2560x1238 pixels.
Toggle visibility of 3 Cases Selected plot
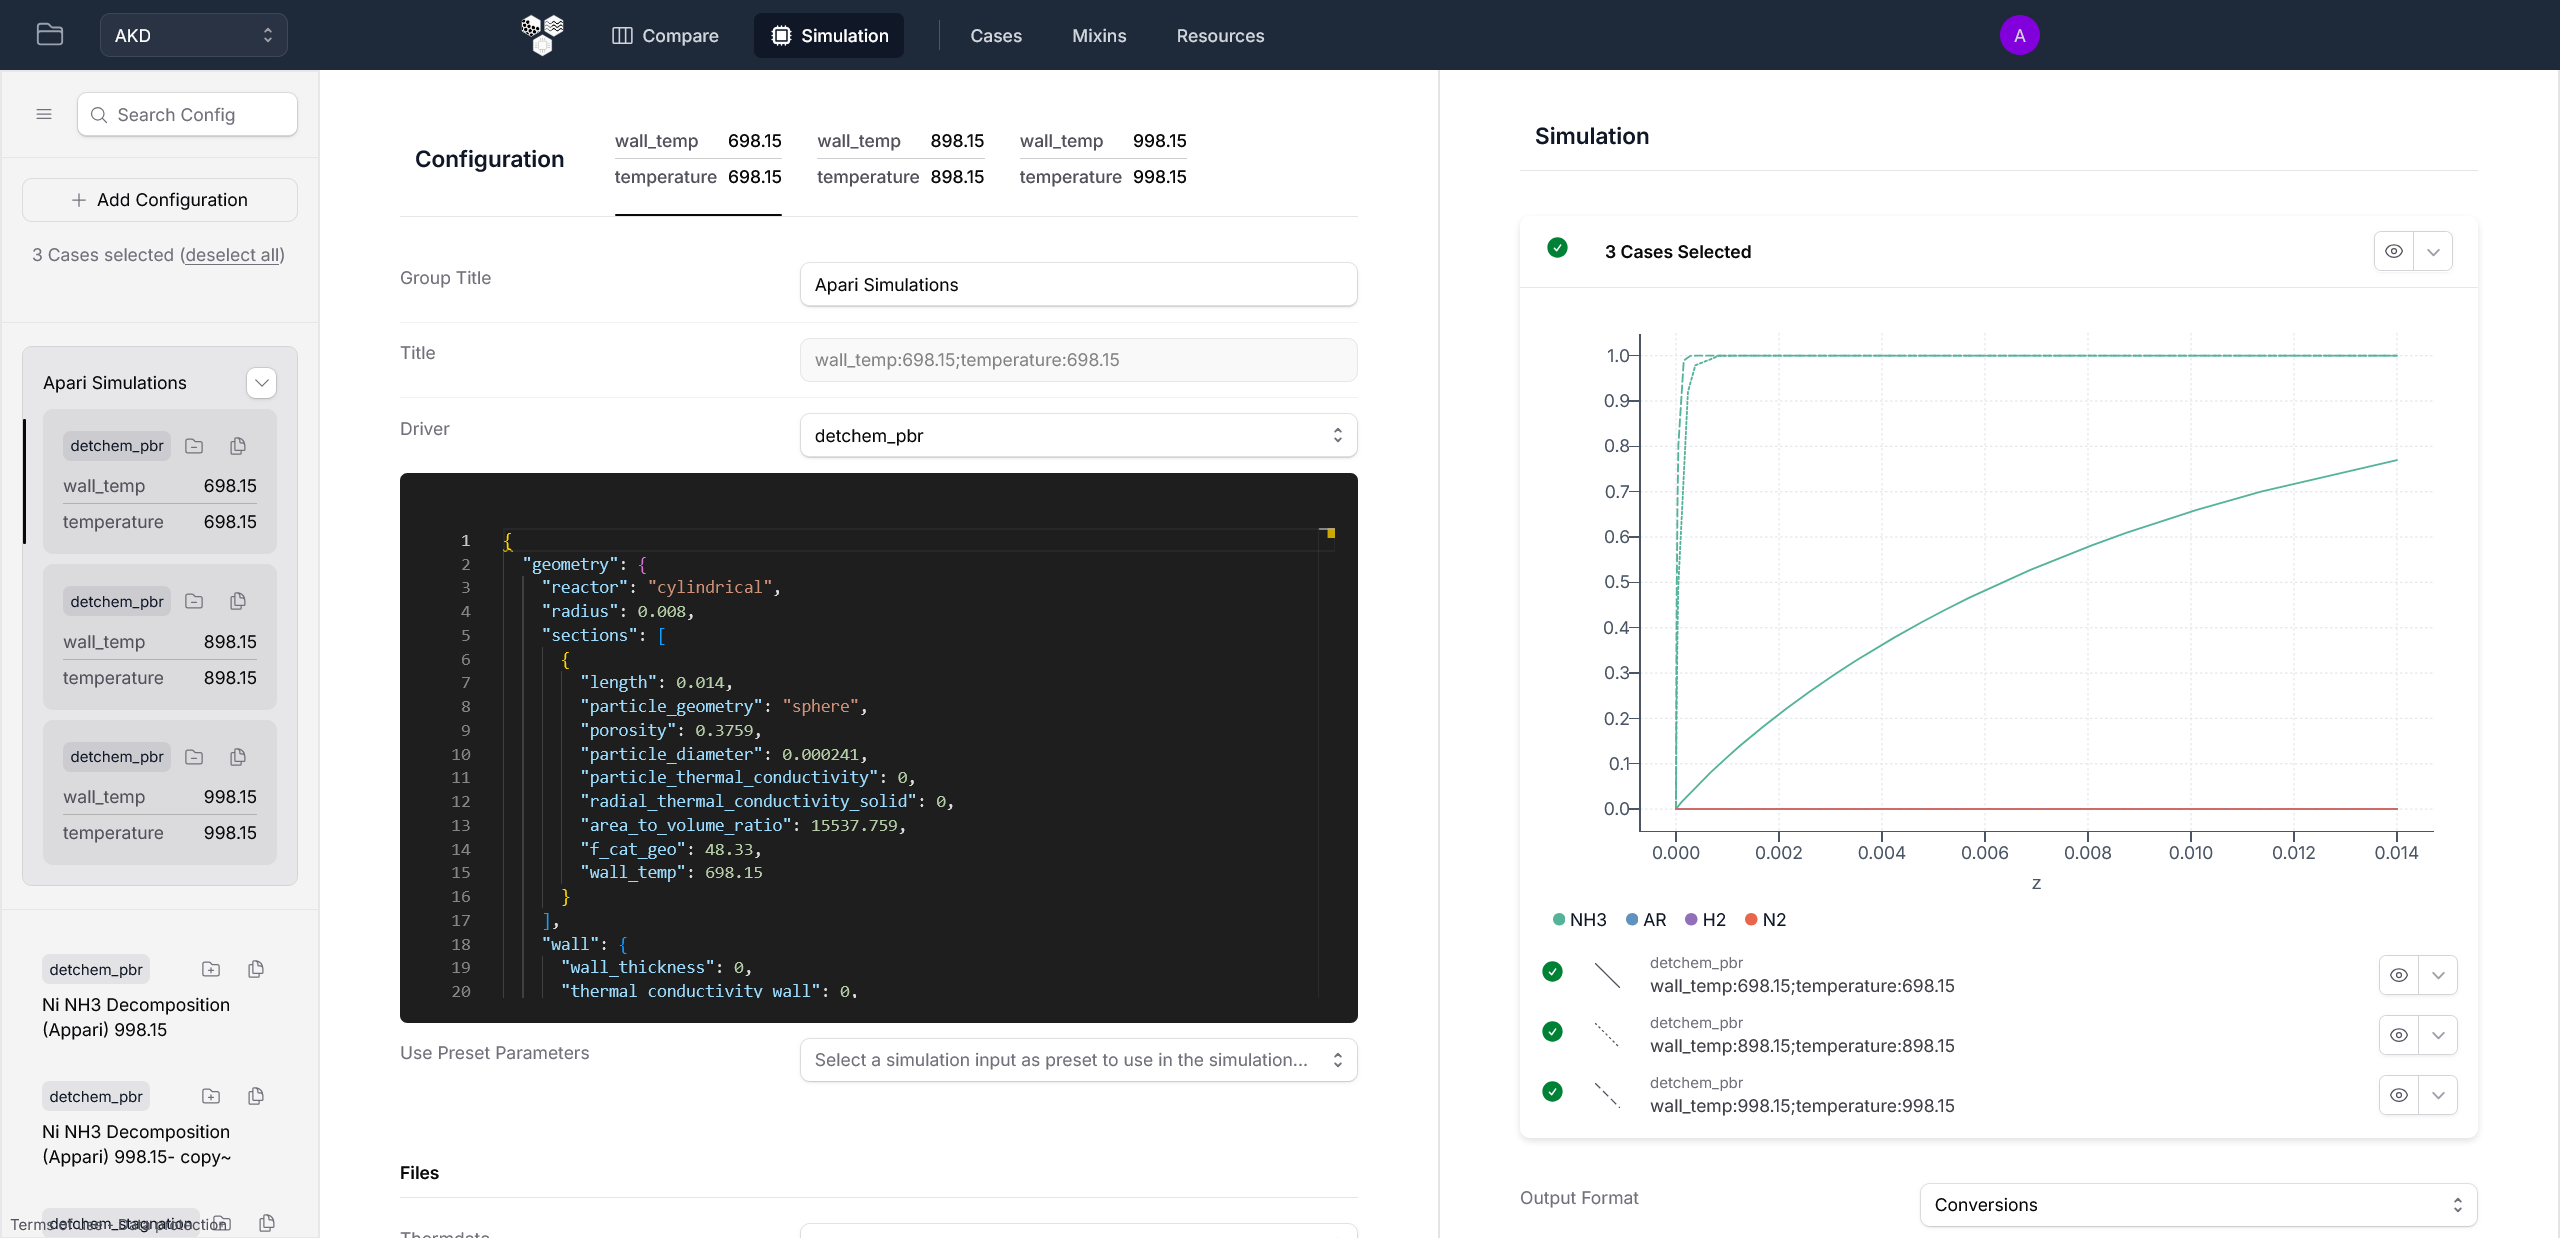[2393, 252]
